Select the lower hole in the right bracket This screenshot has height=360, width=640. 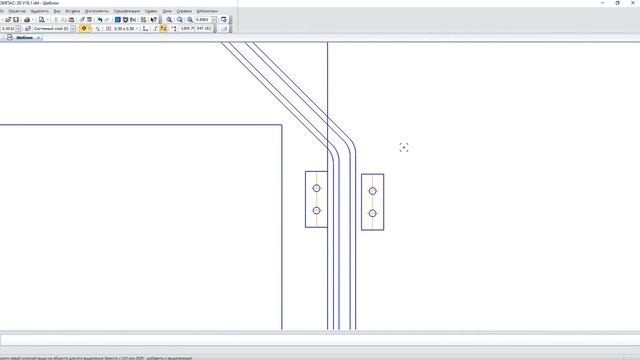[x=372, y=213]
